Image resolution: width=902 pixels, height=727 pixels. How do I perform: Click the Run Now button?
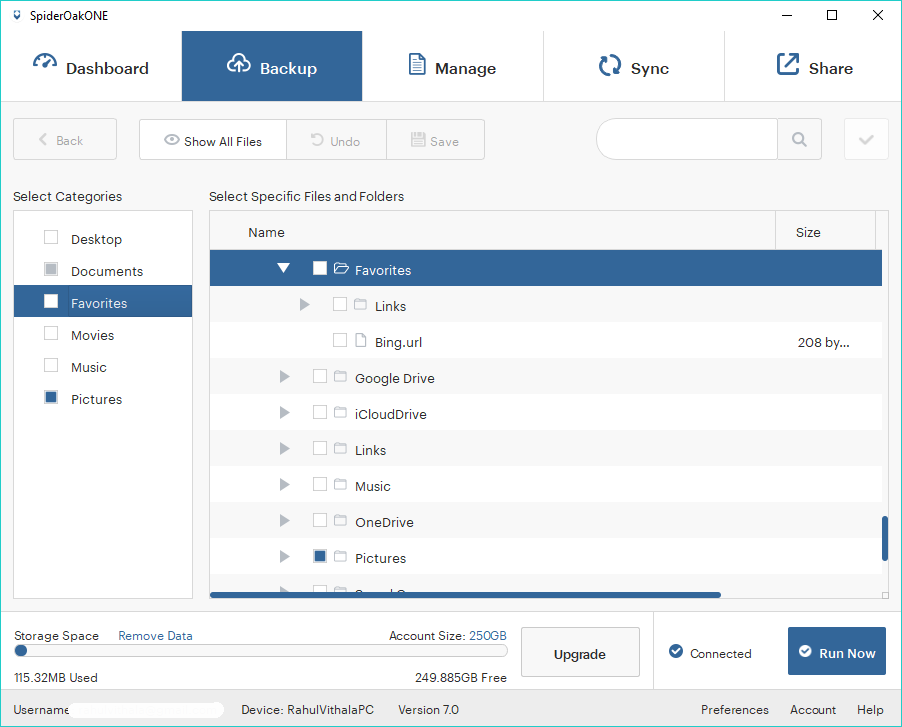(x=837, y=651)
